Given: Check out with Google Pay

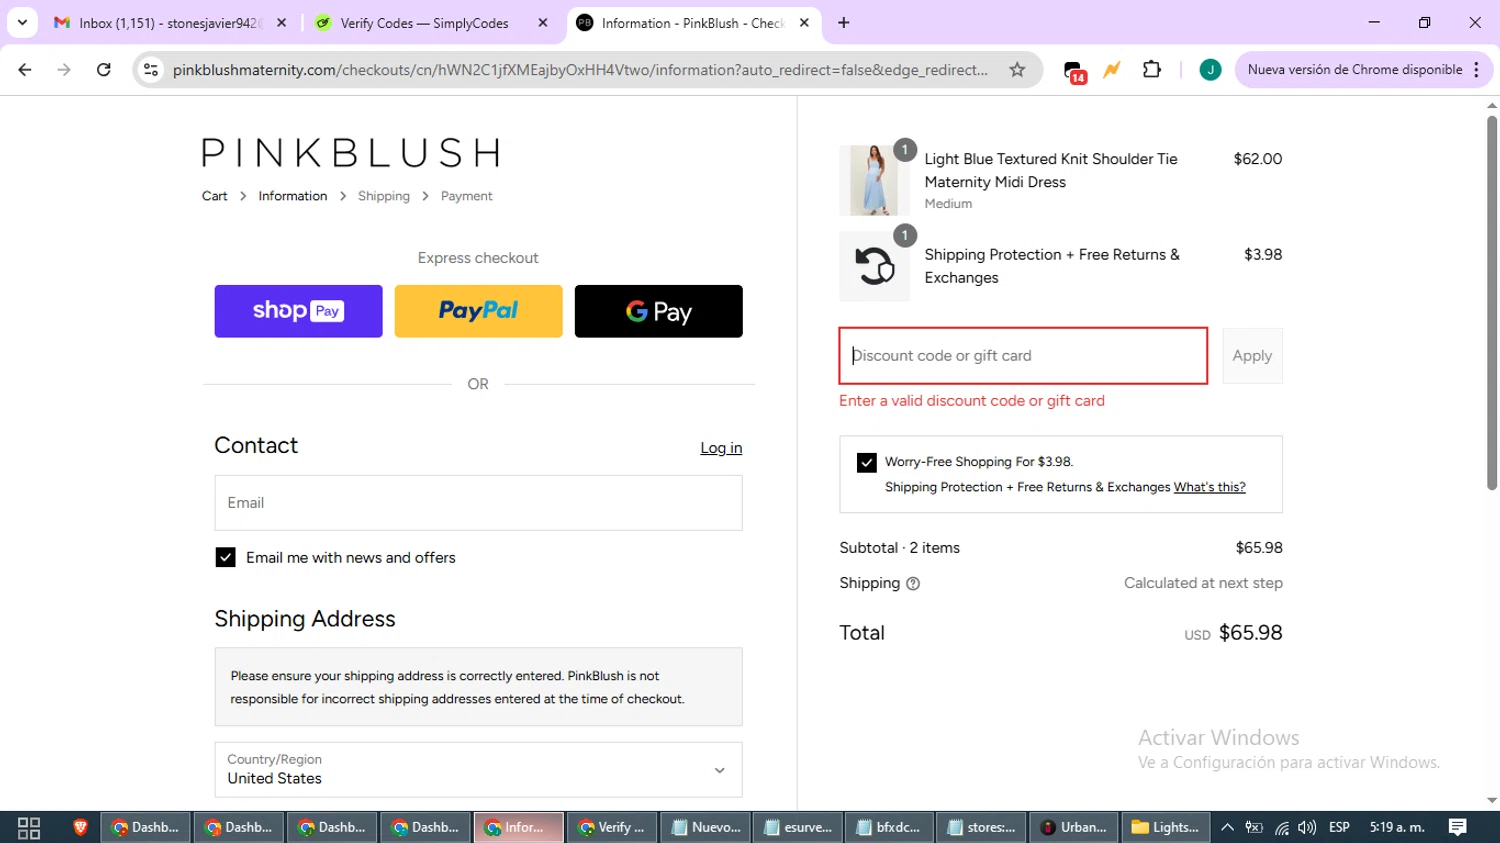Looking at the screenshot, I should coord(658,311).
